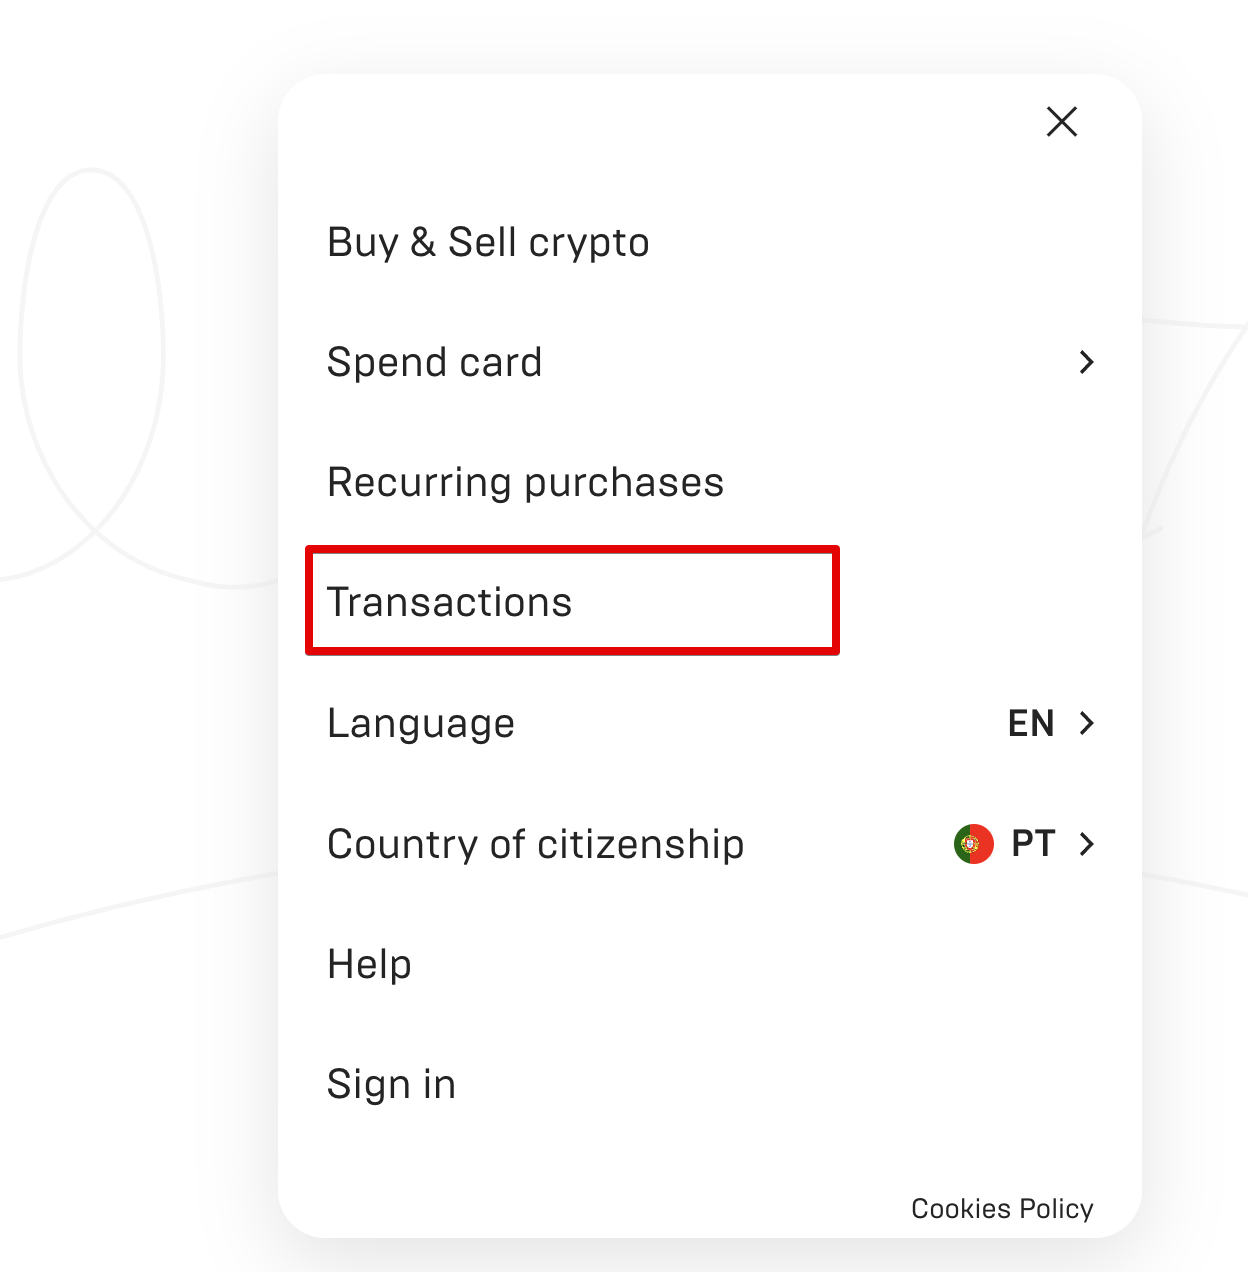
Task: Click the PT country code
Action: point(1033,844)
